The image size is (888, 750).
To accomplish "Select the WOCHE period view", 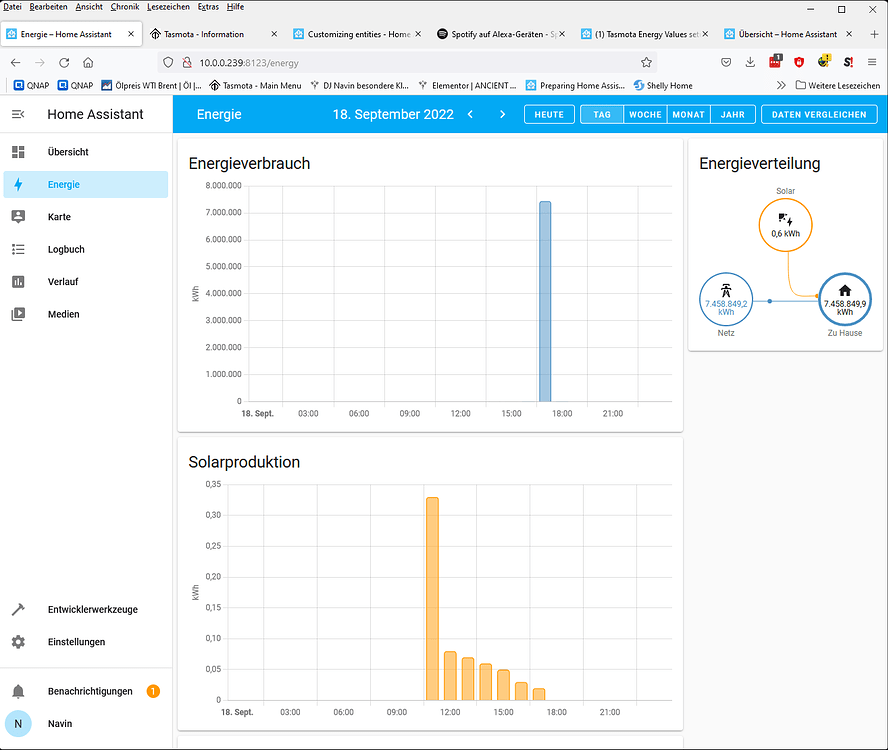I will coord(645,114).
